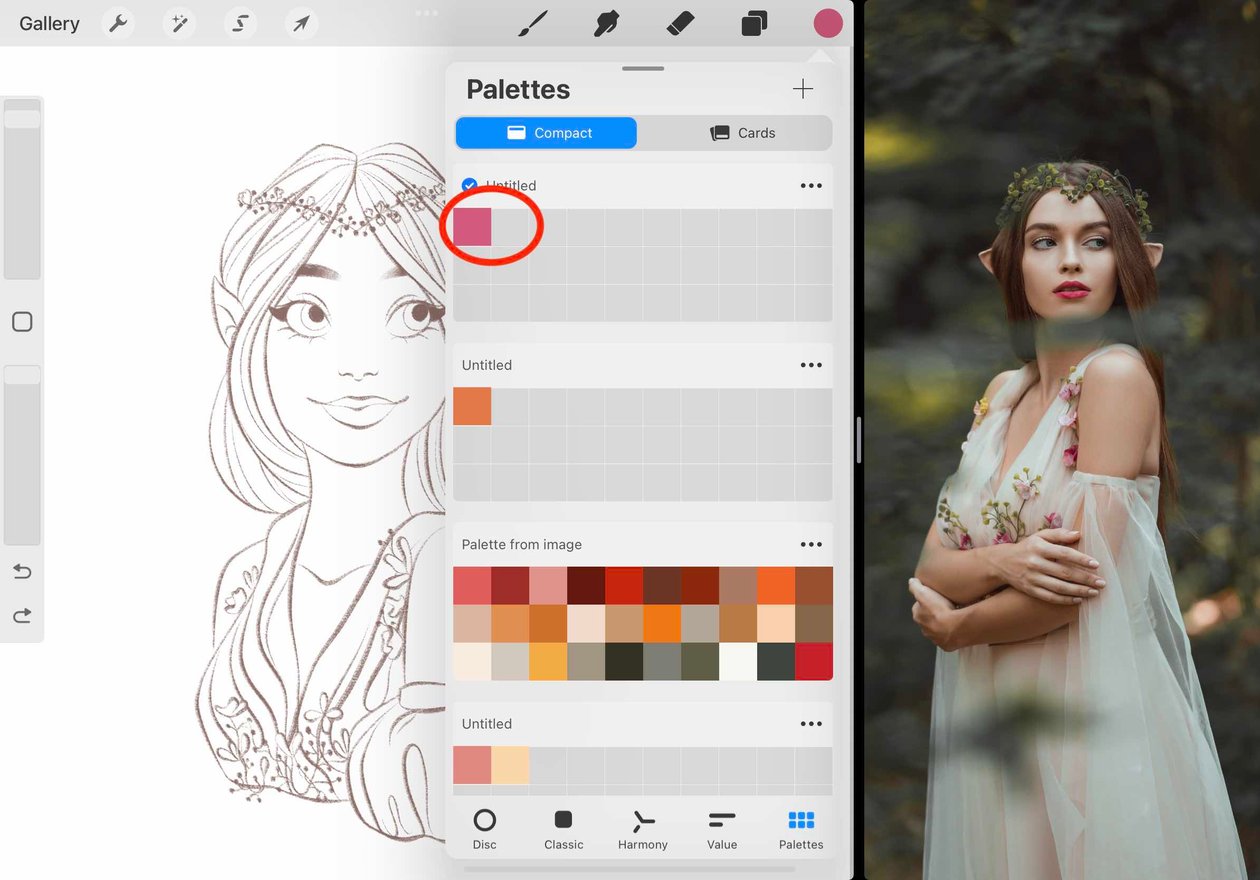This screenshot has height=880, width=1260.
Task: Tap the Undo arrow in the sidebar
Action: pos(22,572)
